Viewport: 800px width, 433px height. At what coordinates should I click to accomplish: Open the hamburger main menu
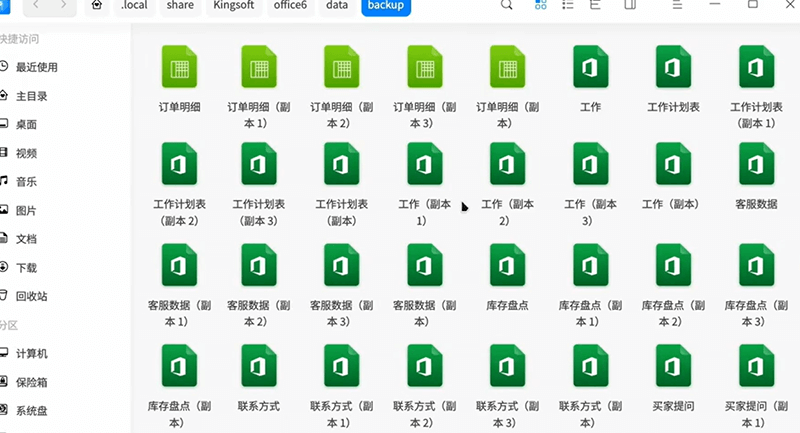pos(677,5)
